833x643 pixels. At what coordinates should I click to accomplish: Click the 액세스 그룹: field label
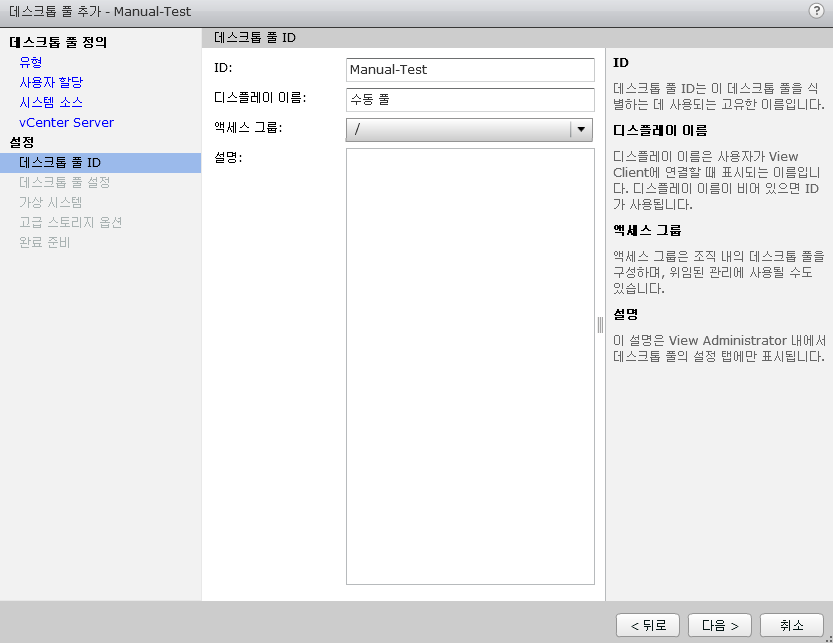248,128
